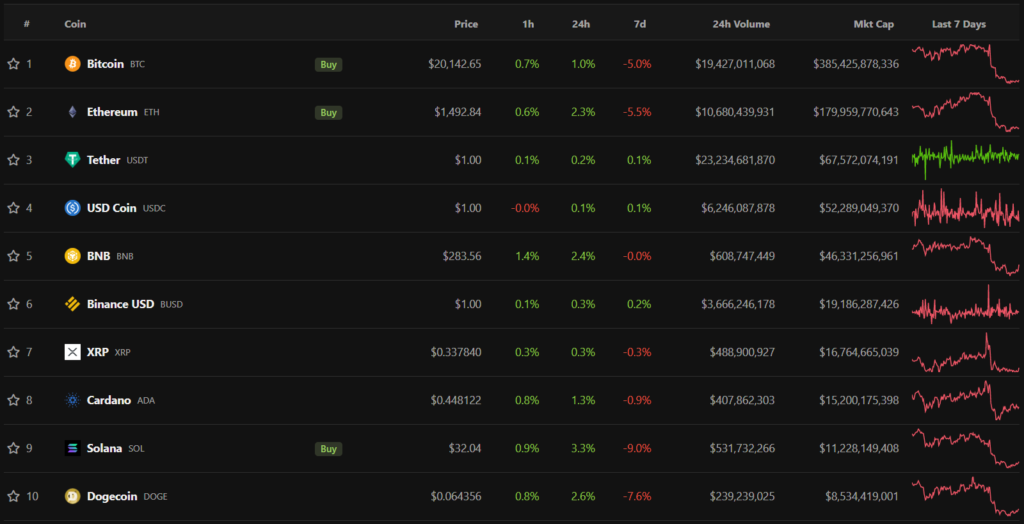1024x524 pixels.
Task: Sort by the 24h Volume column header
Action: tap(741, 24)
